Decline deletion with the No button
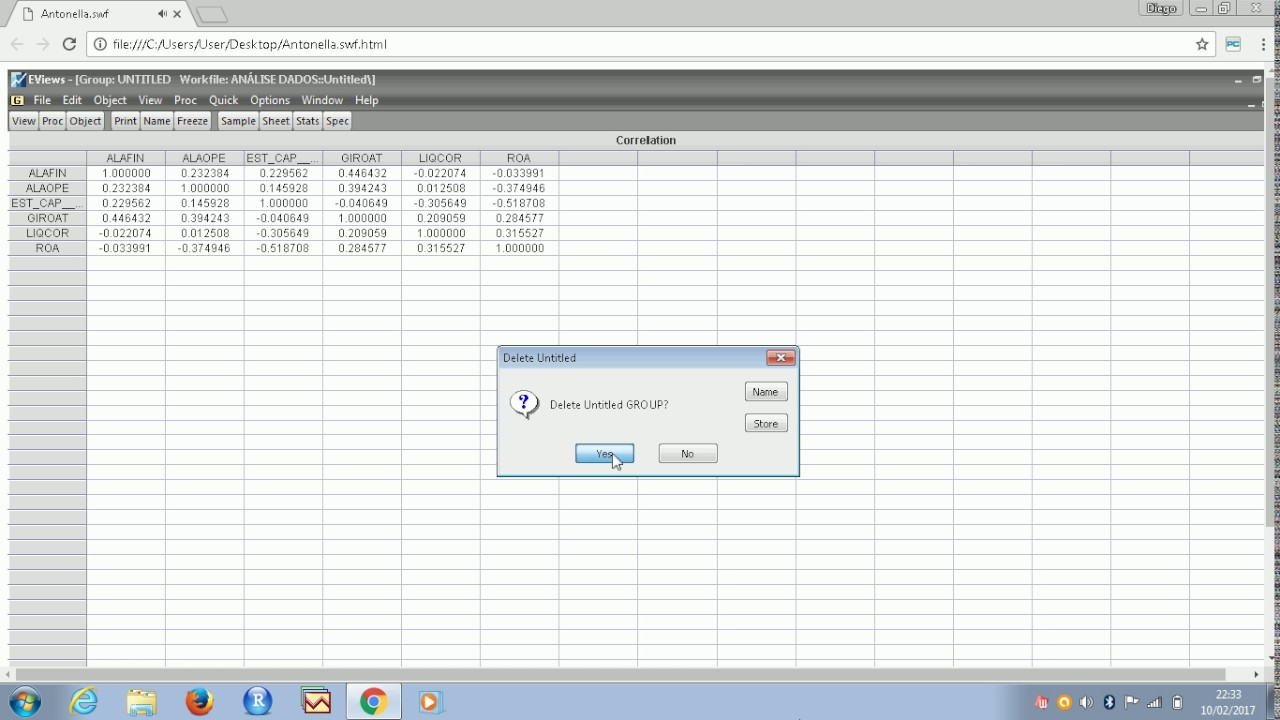 (x=687, y=454)
